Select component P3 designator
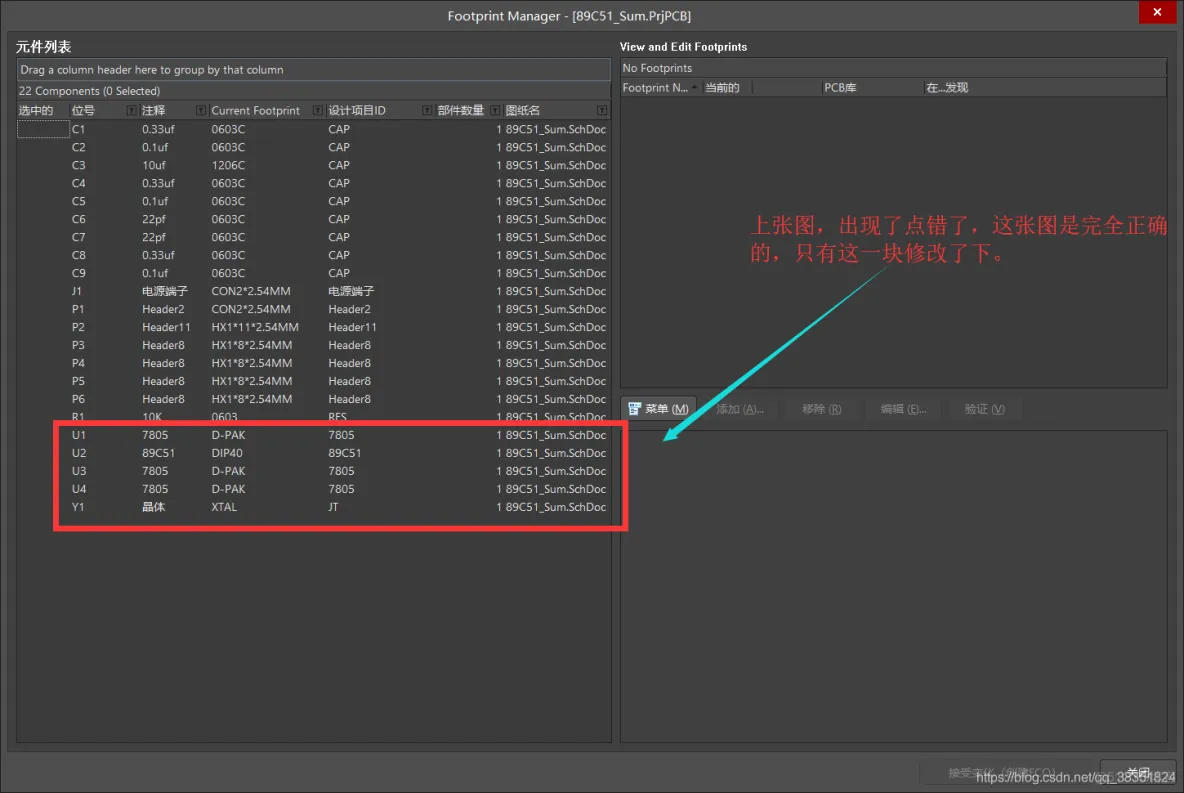1184x793 pixels. tap(78, 345)
